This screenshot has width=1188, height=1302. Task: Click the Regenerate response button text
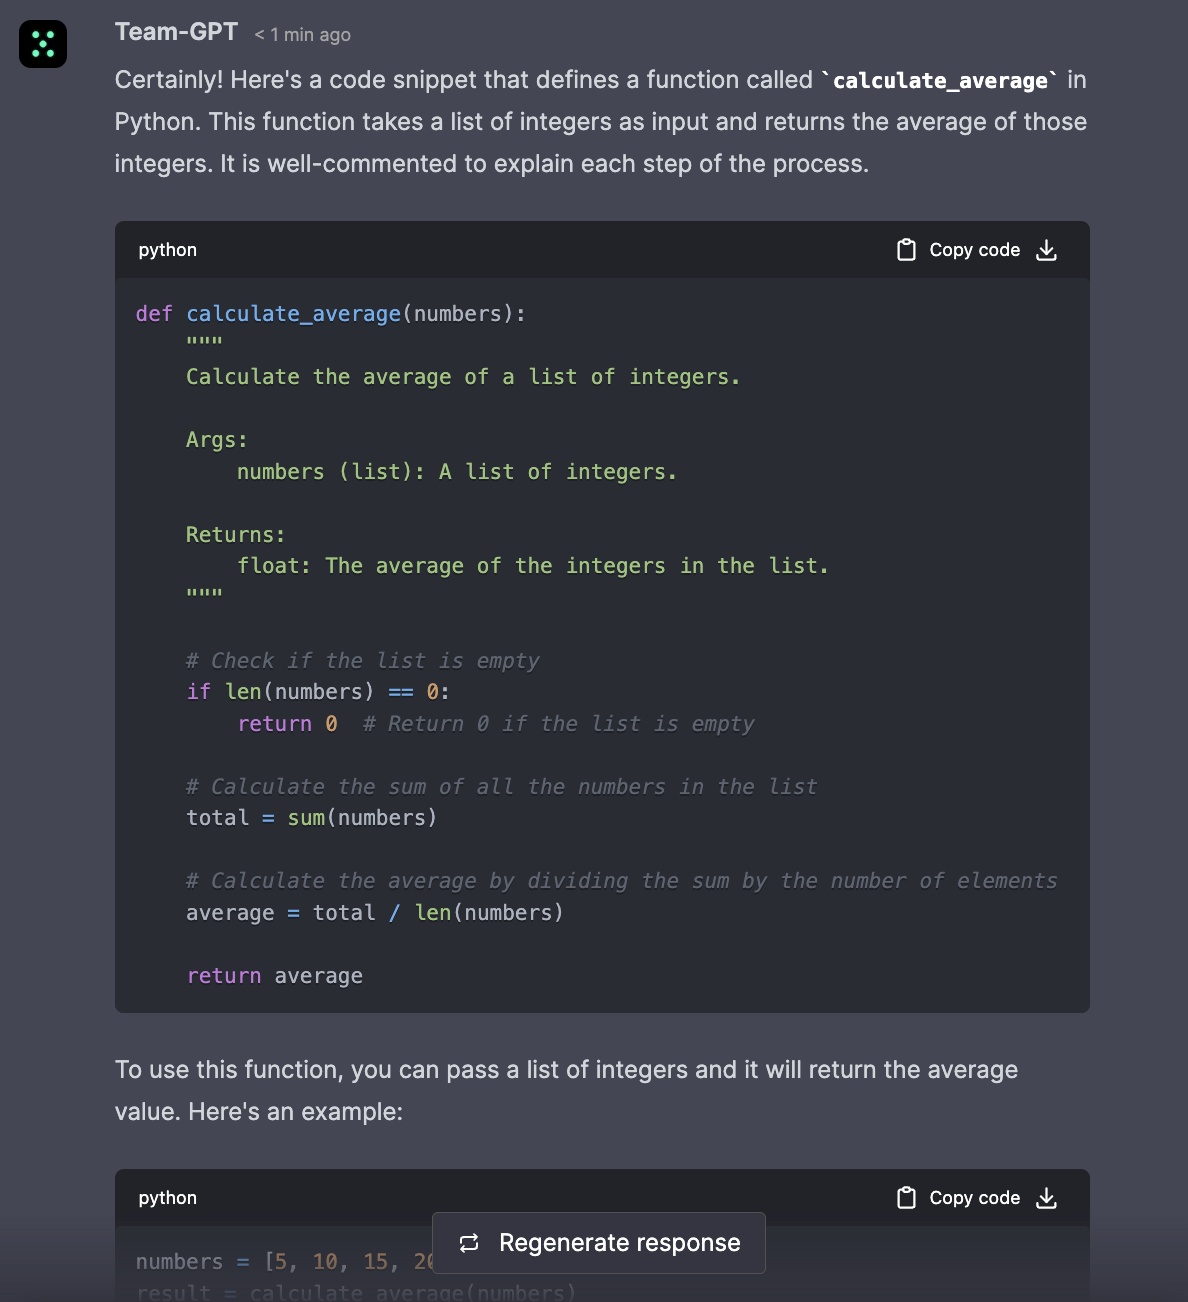[619, 1243]
